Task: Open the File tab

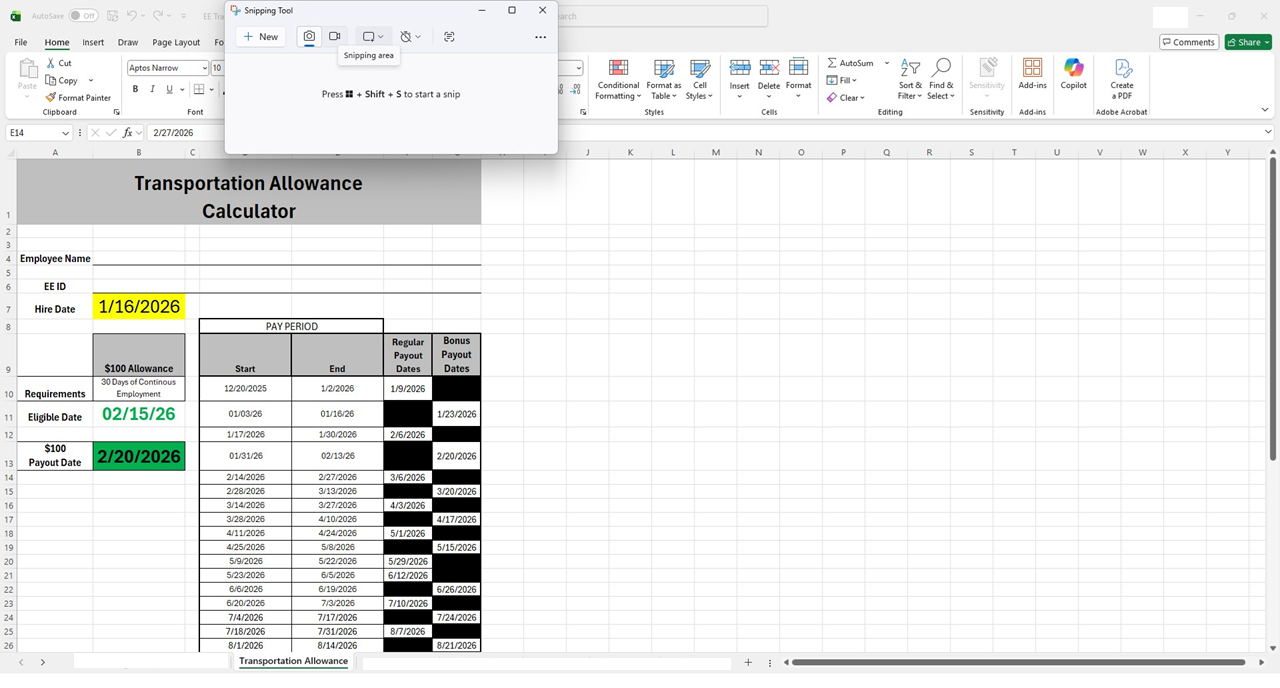Action: pos(21,42)
